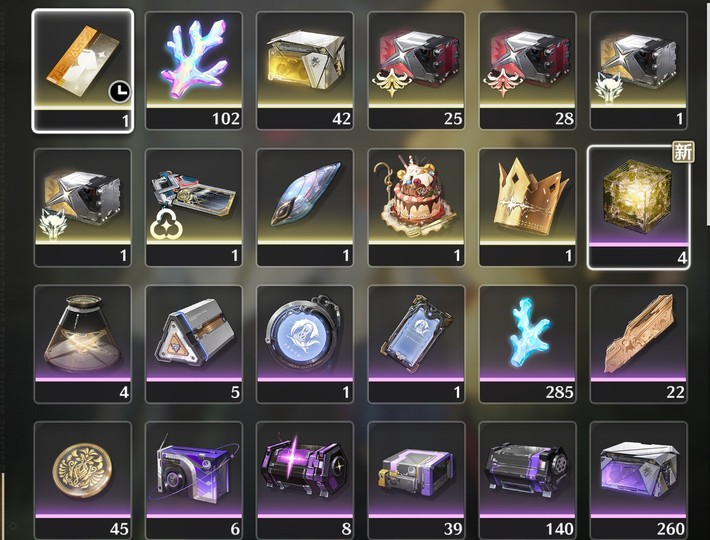Pick the triangular silver case with 5
710x540 pixels.
[194, 344]
